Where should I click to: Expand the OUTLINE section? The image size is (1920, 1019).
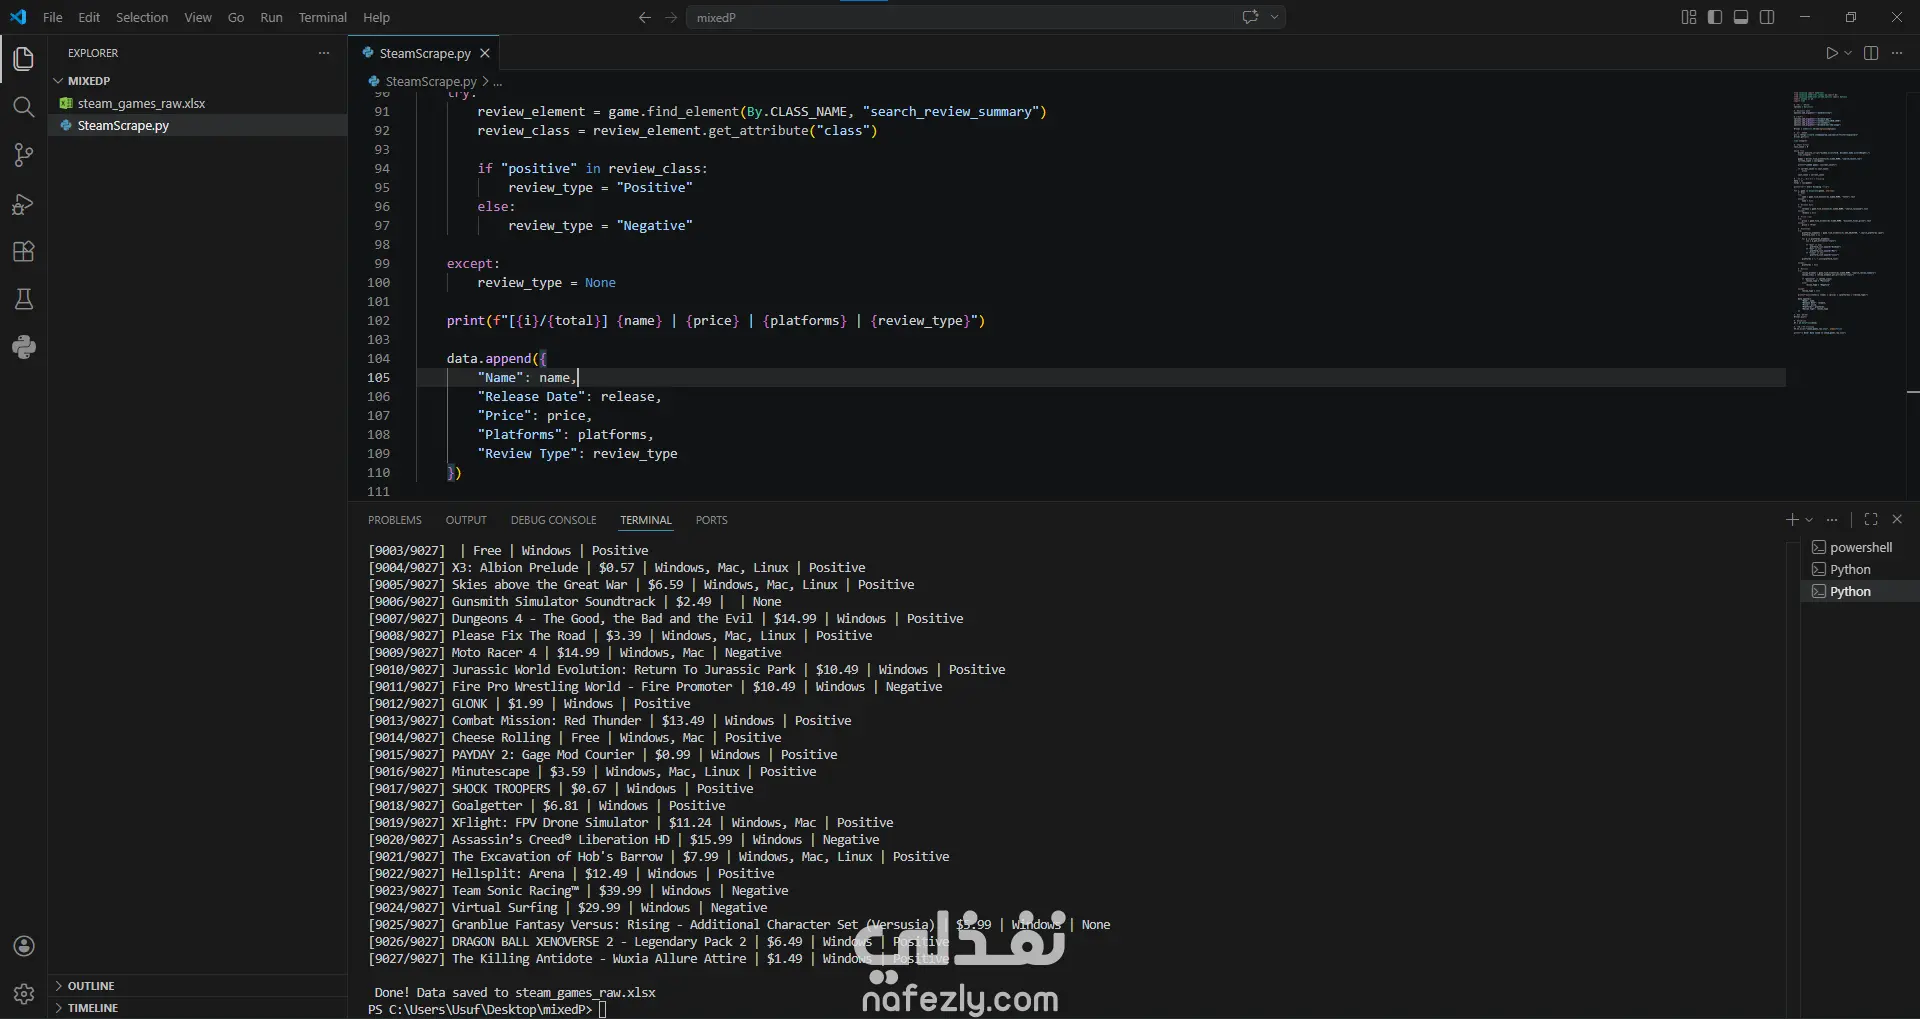[198, 986]
